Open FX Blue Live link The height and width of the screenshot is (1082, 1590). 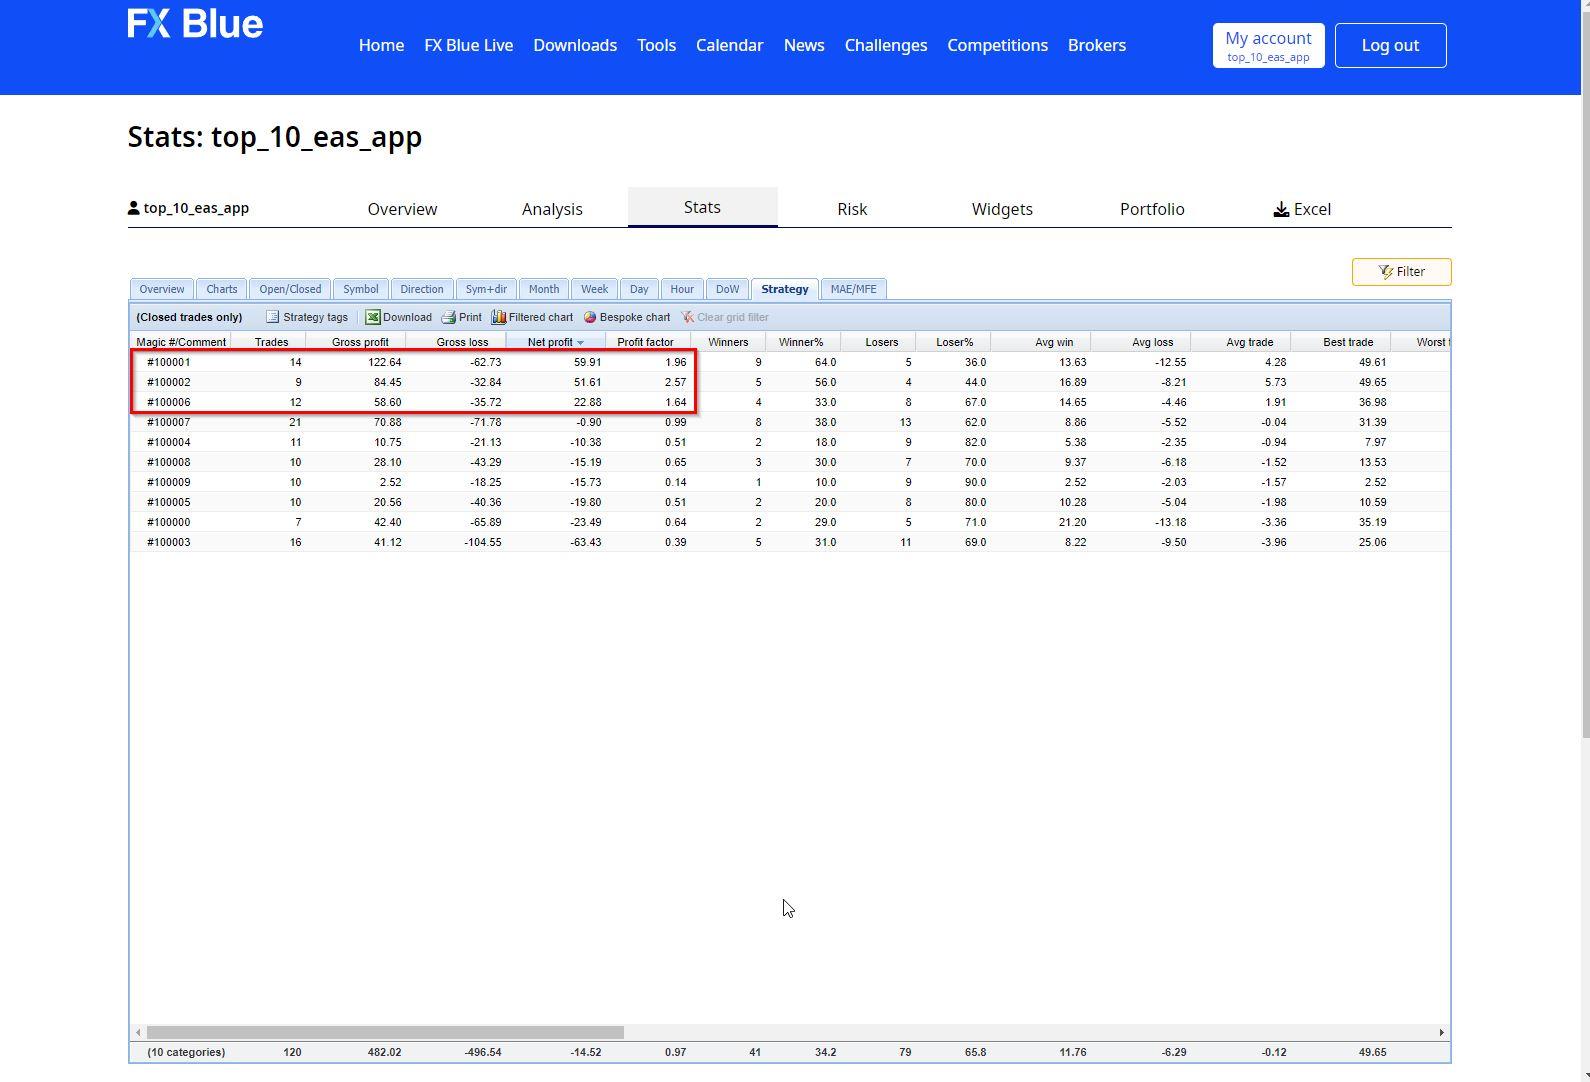click(x=468, y=45)
